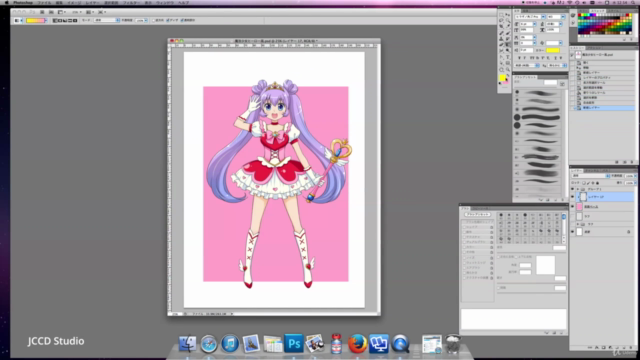Click the history snapshot thumbnail
The width and height of the screenshot is (640, 360).
coord(578,55)
